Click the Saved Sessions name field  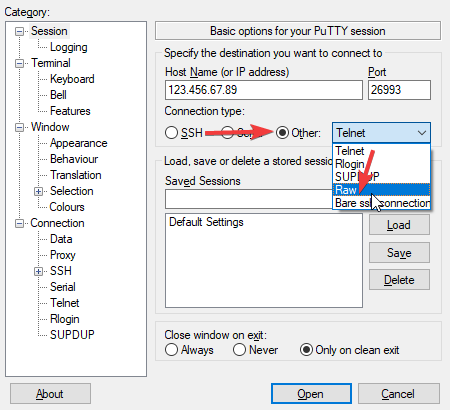[249, 199]
